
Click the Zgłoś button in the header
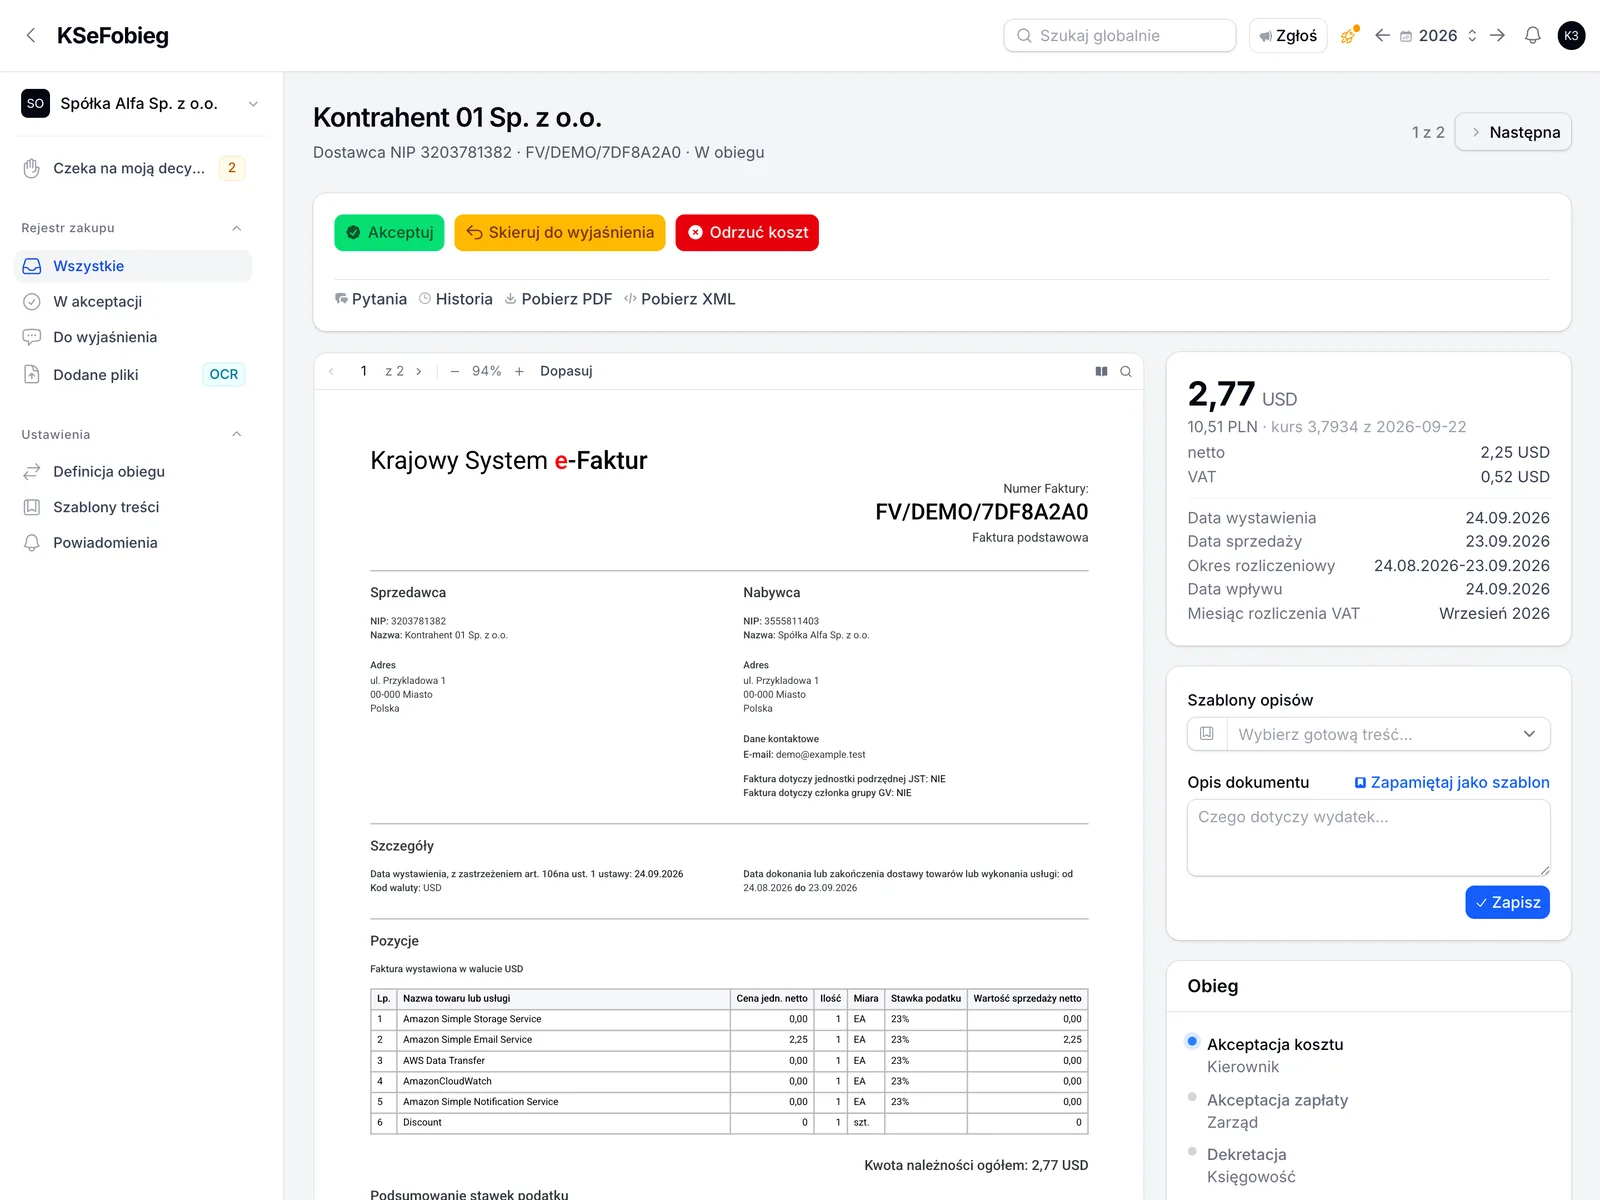[1288, 36]
